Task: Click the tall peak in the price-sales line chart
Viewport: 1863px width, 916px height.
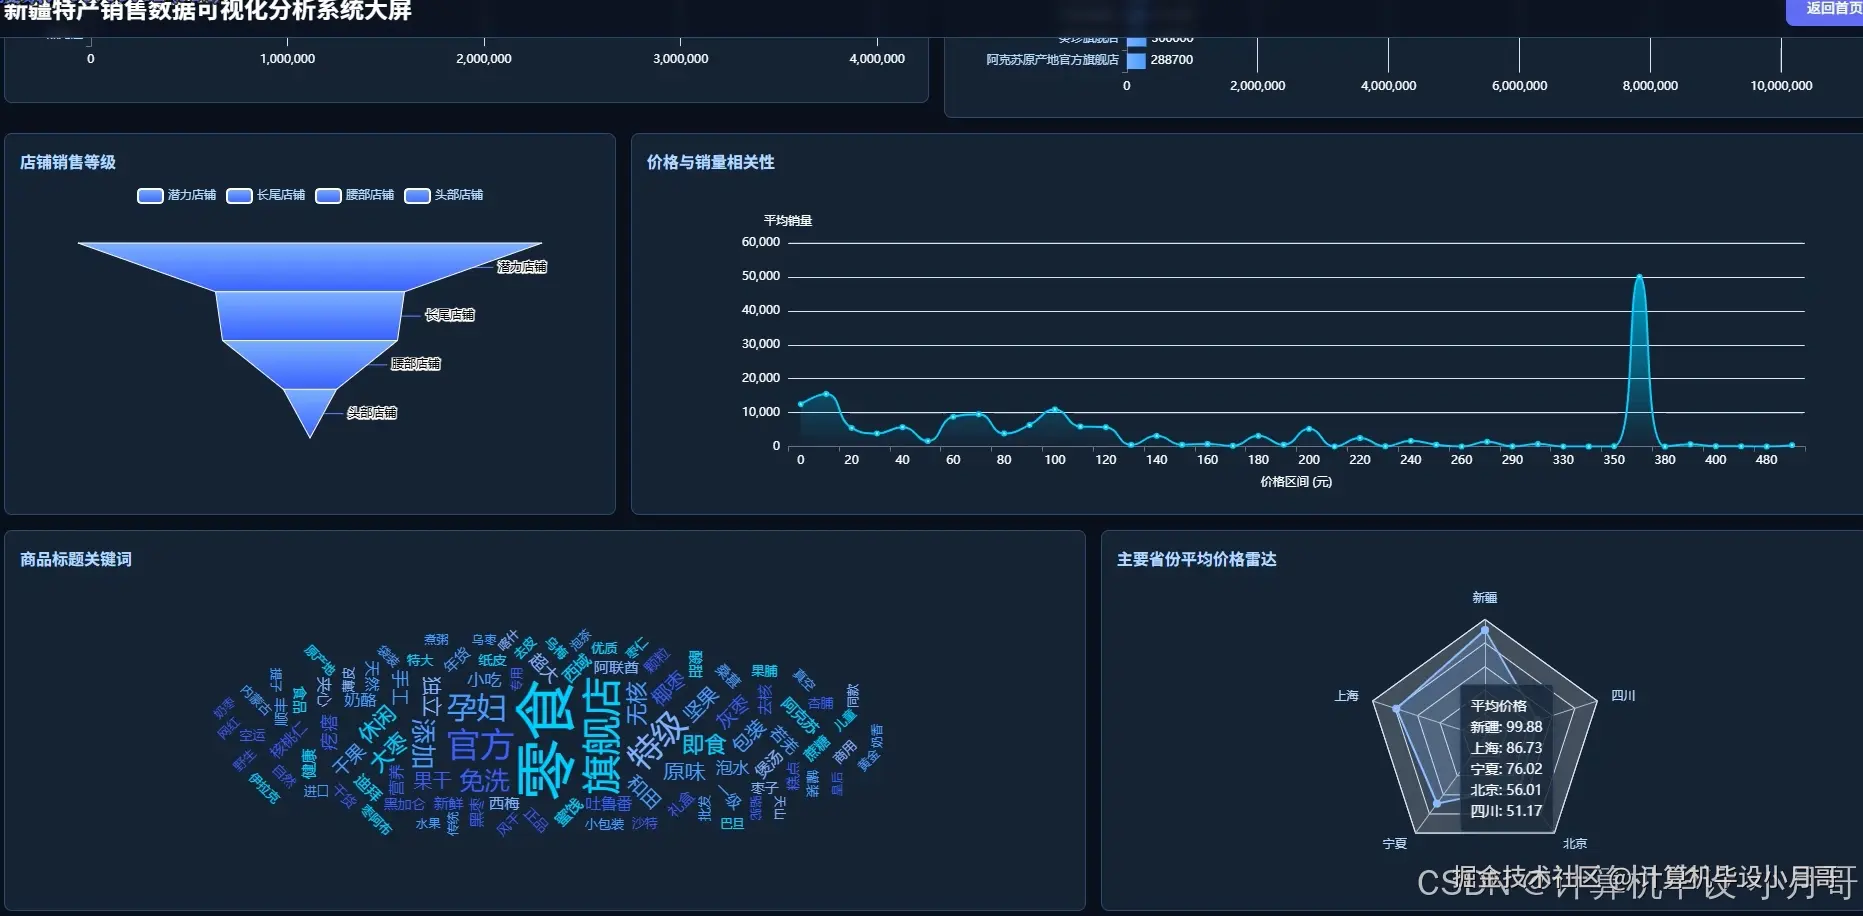Action: (x=1639, y=277)
